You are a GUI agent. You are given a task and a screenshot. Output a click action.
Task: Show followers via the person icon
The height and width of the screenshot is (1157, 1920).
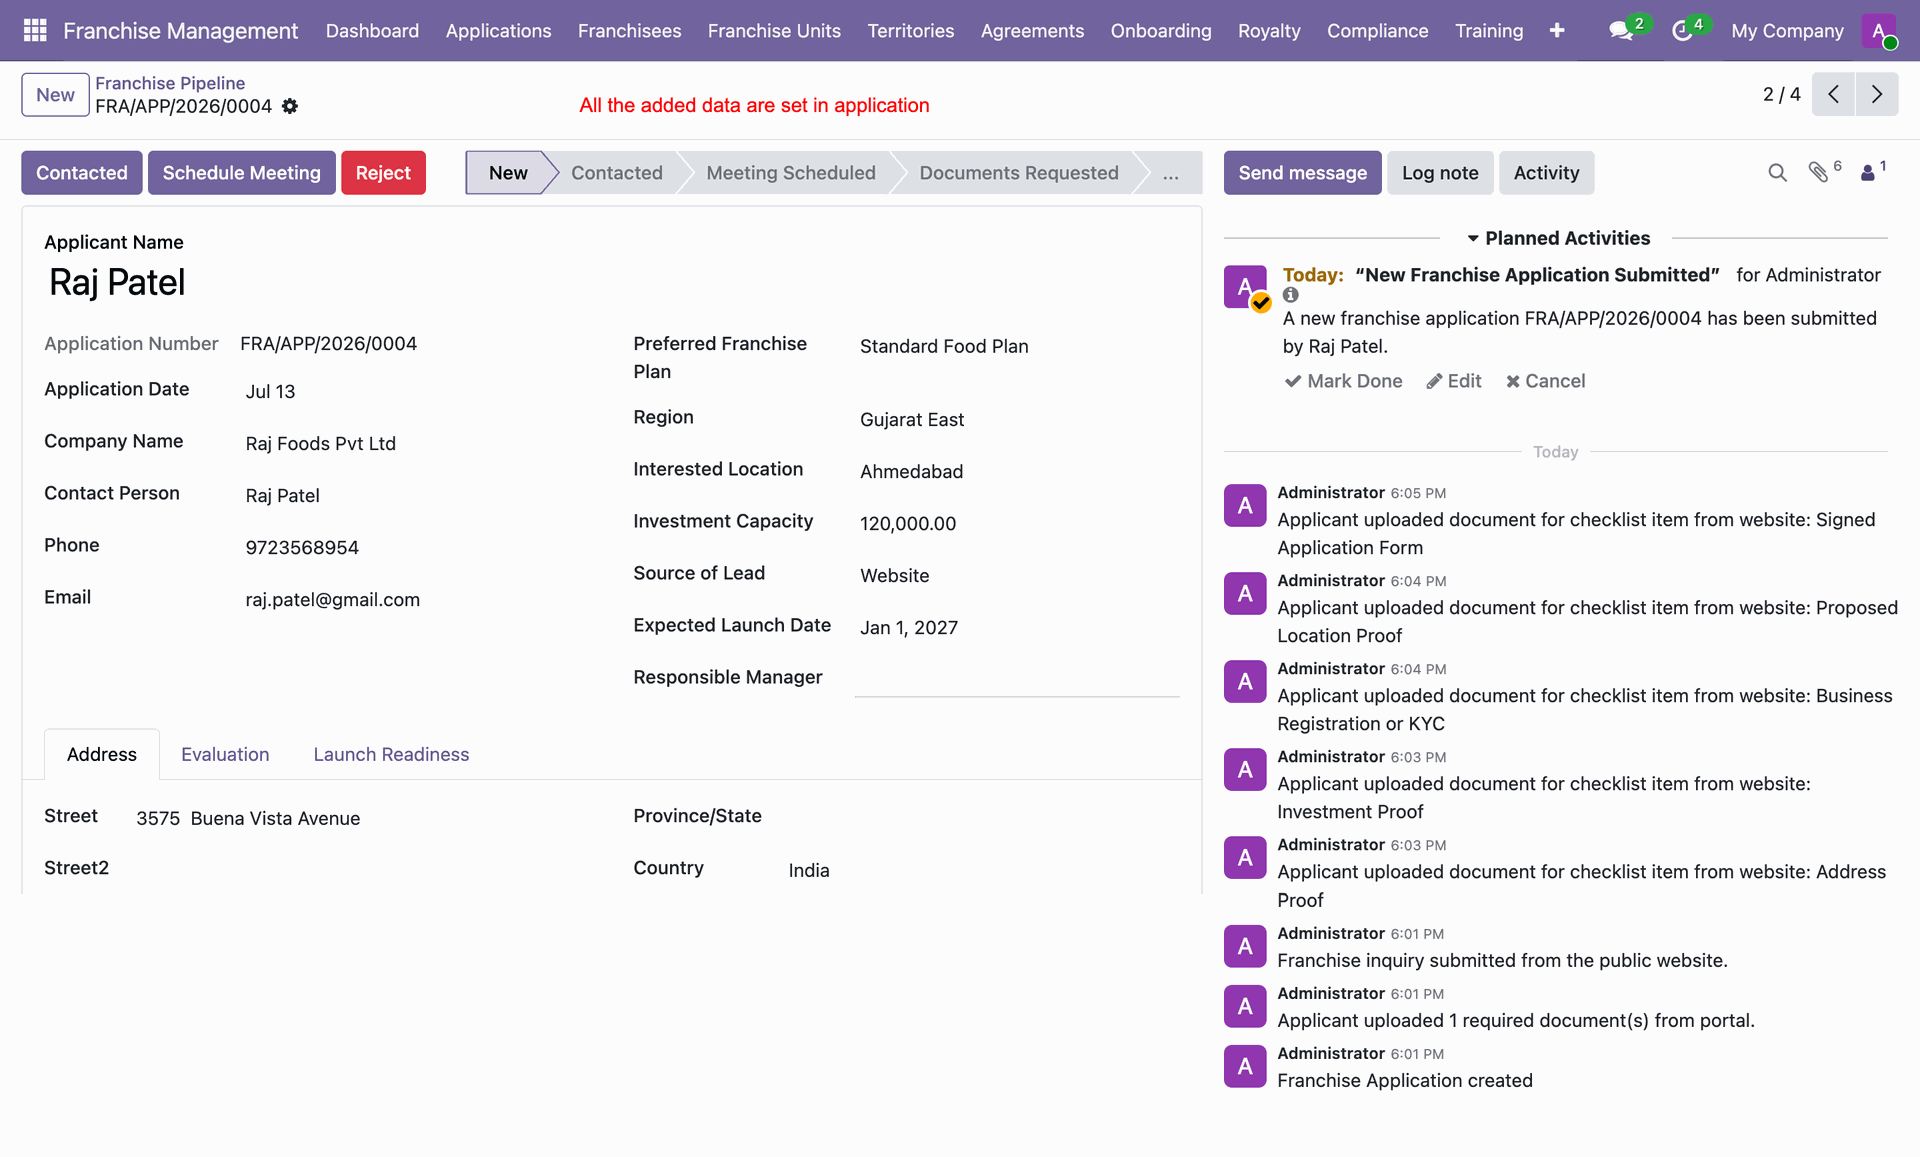[1867, 173]
